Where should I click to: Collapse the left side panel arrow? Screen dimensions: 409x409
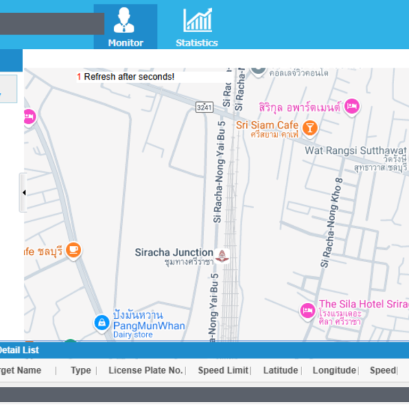pos(23,193)
